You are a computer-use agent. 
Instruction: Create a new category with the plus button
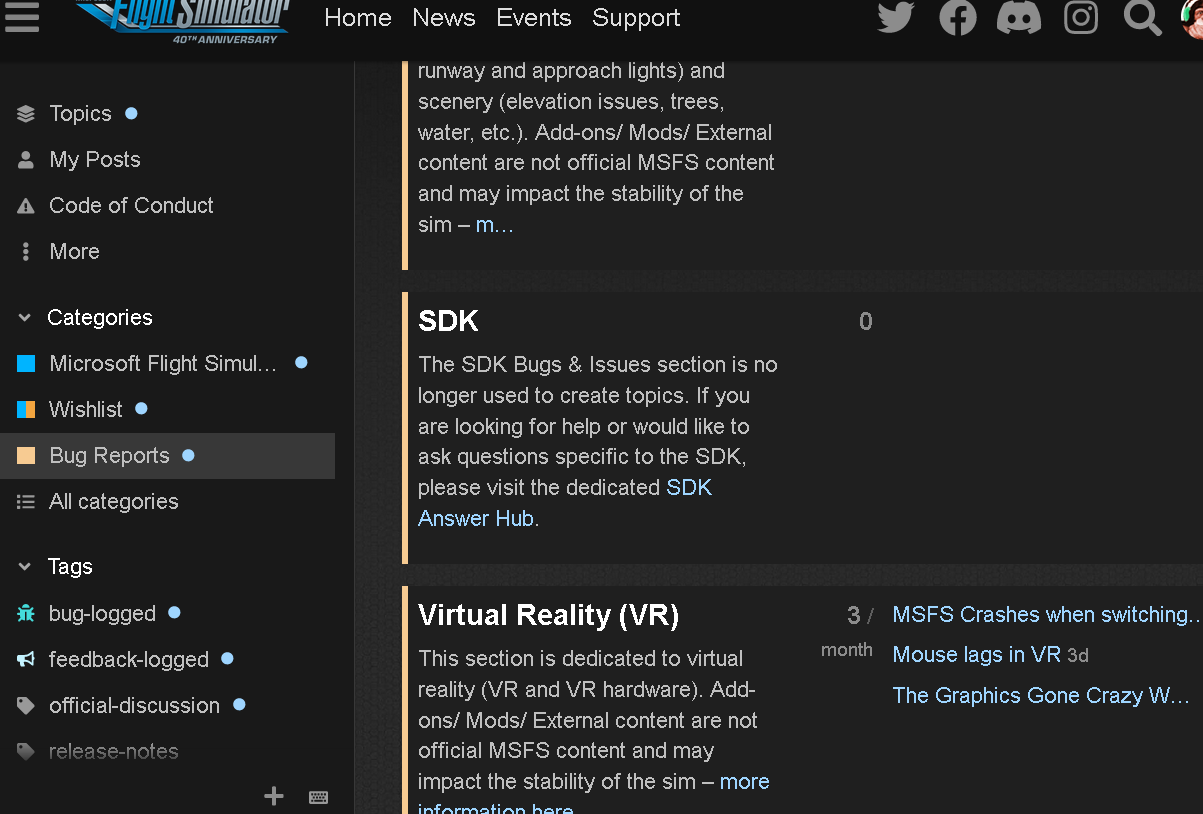coord(273,796)
